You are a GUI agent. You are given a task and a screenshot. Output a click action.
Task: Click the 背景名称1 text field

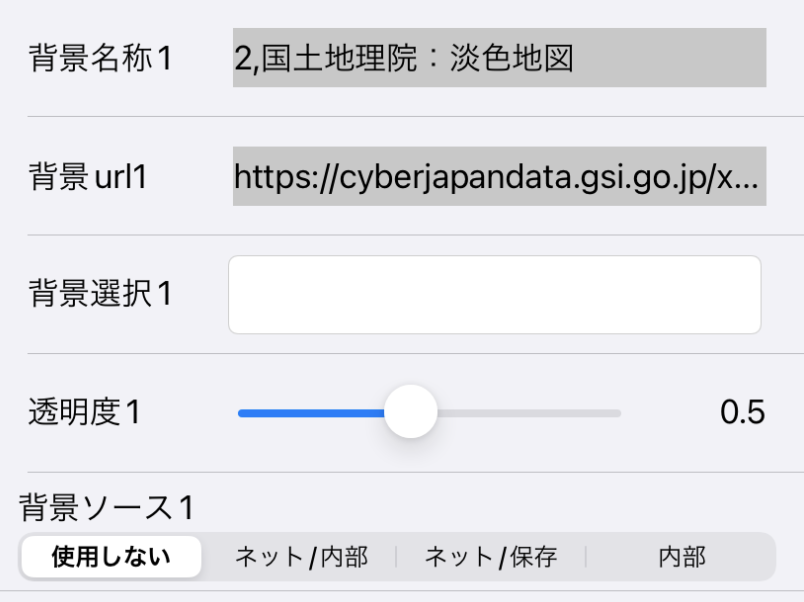point(499,57)
